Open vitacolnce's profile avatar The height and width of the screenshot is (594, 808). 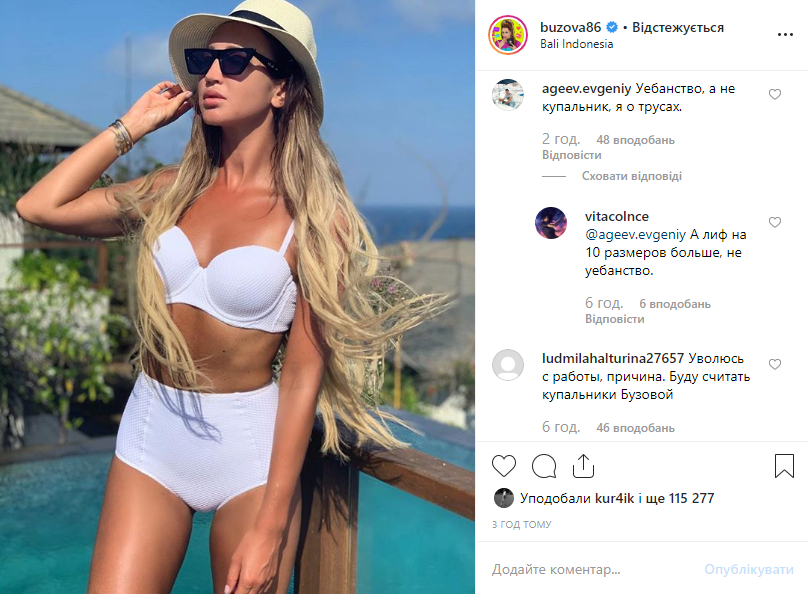point(551,223)
